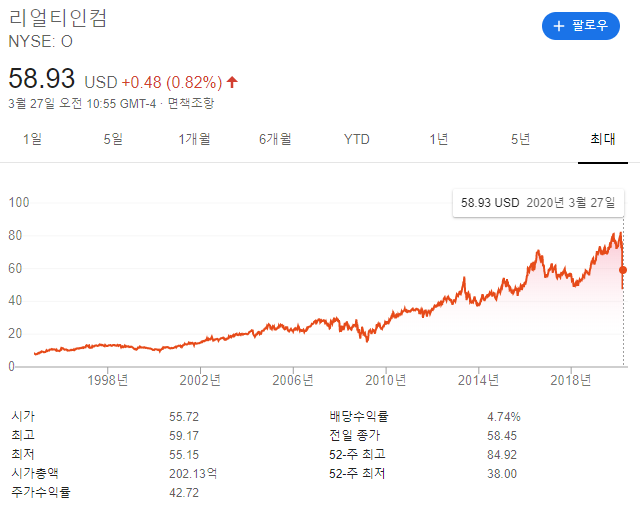Click the 배당수익률 value 4.74%
The height and width of the screenshot is (507, 640).
(504, 417)
